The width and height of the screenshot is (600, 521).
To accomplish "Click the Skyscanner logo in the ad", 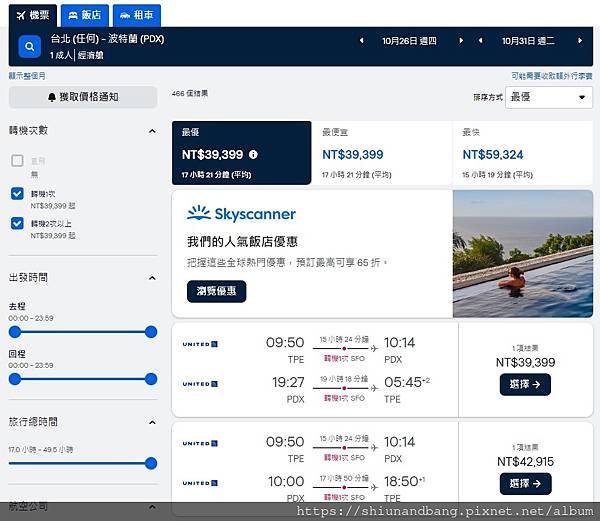I will point(241,214).
